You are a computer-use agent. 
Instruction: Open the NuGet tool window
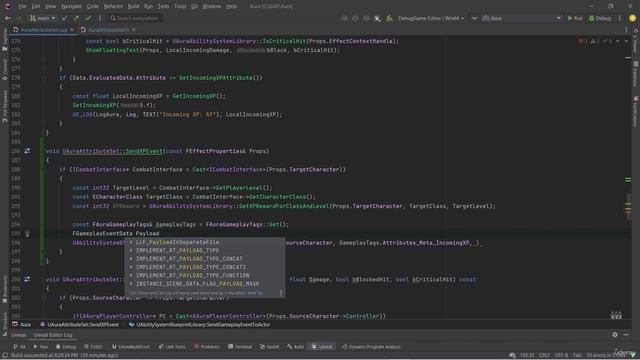[x=269, y=347]
